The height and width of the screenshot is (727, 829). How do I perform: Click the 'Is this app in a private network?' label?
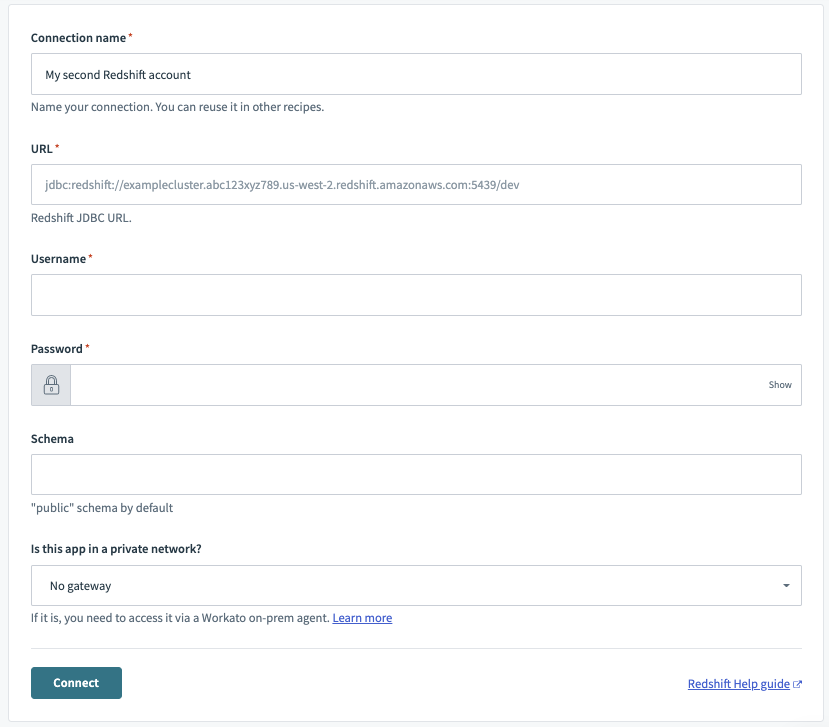pos(118,549)
